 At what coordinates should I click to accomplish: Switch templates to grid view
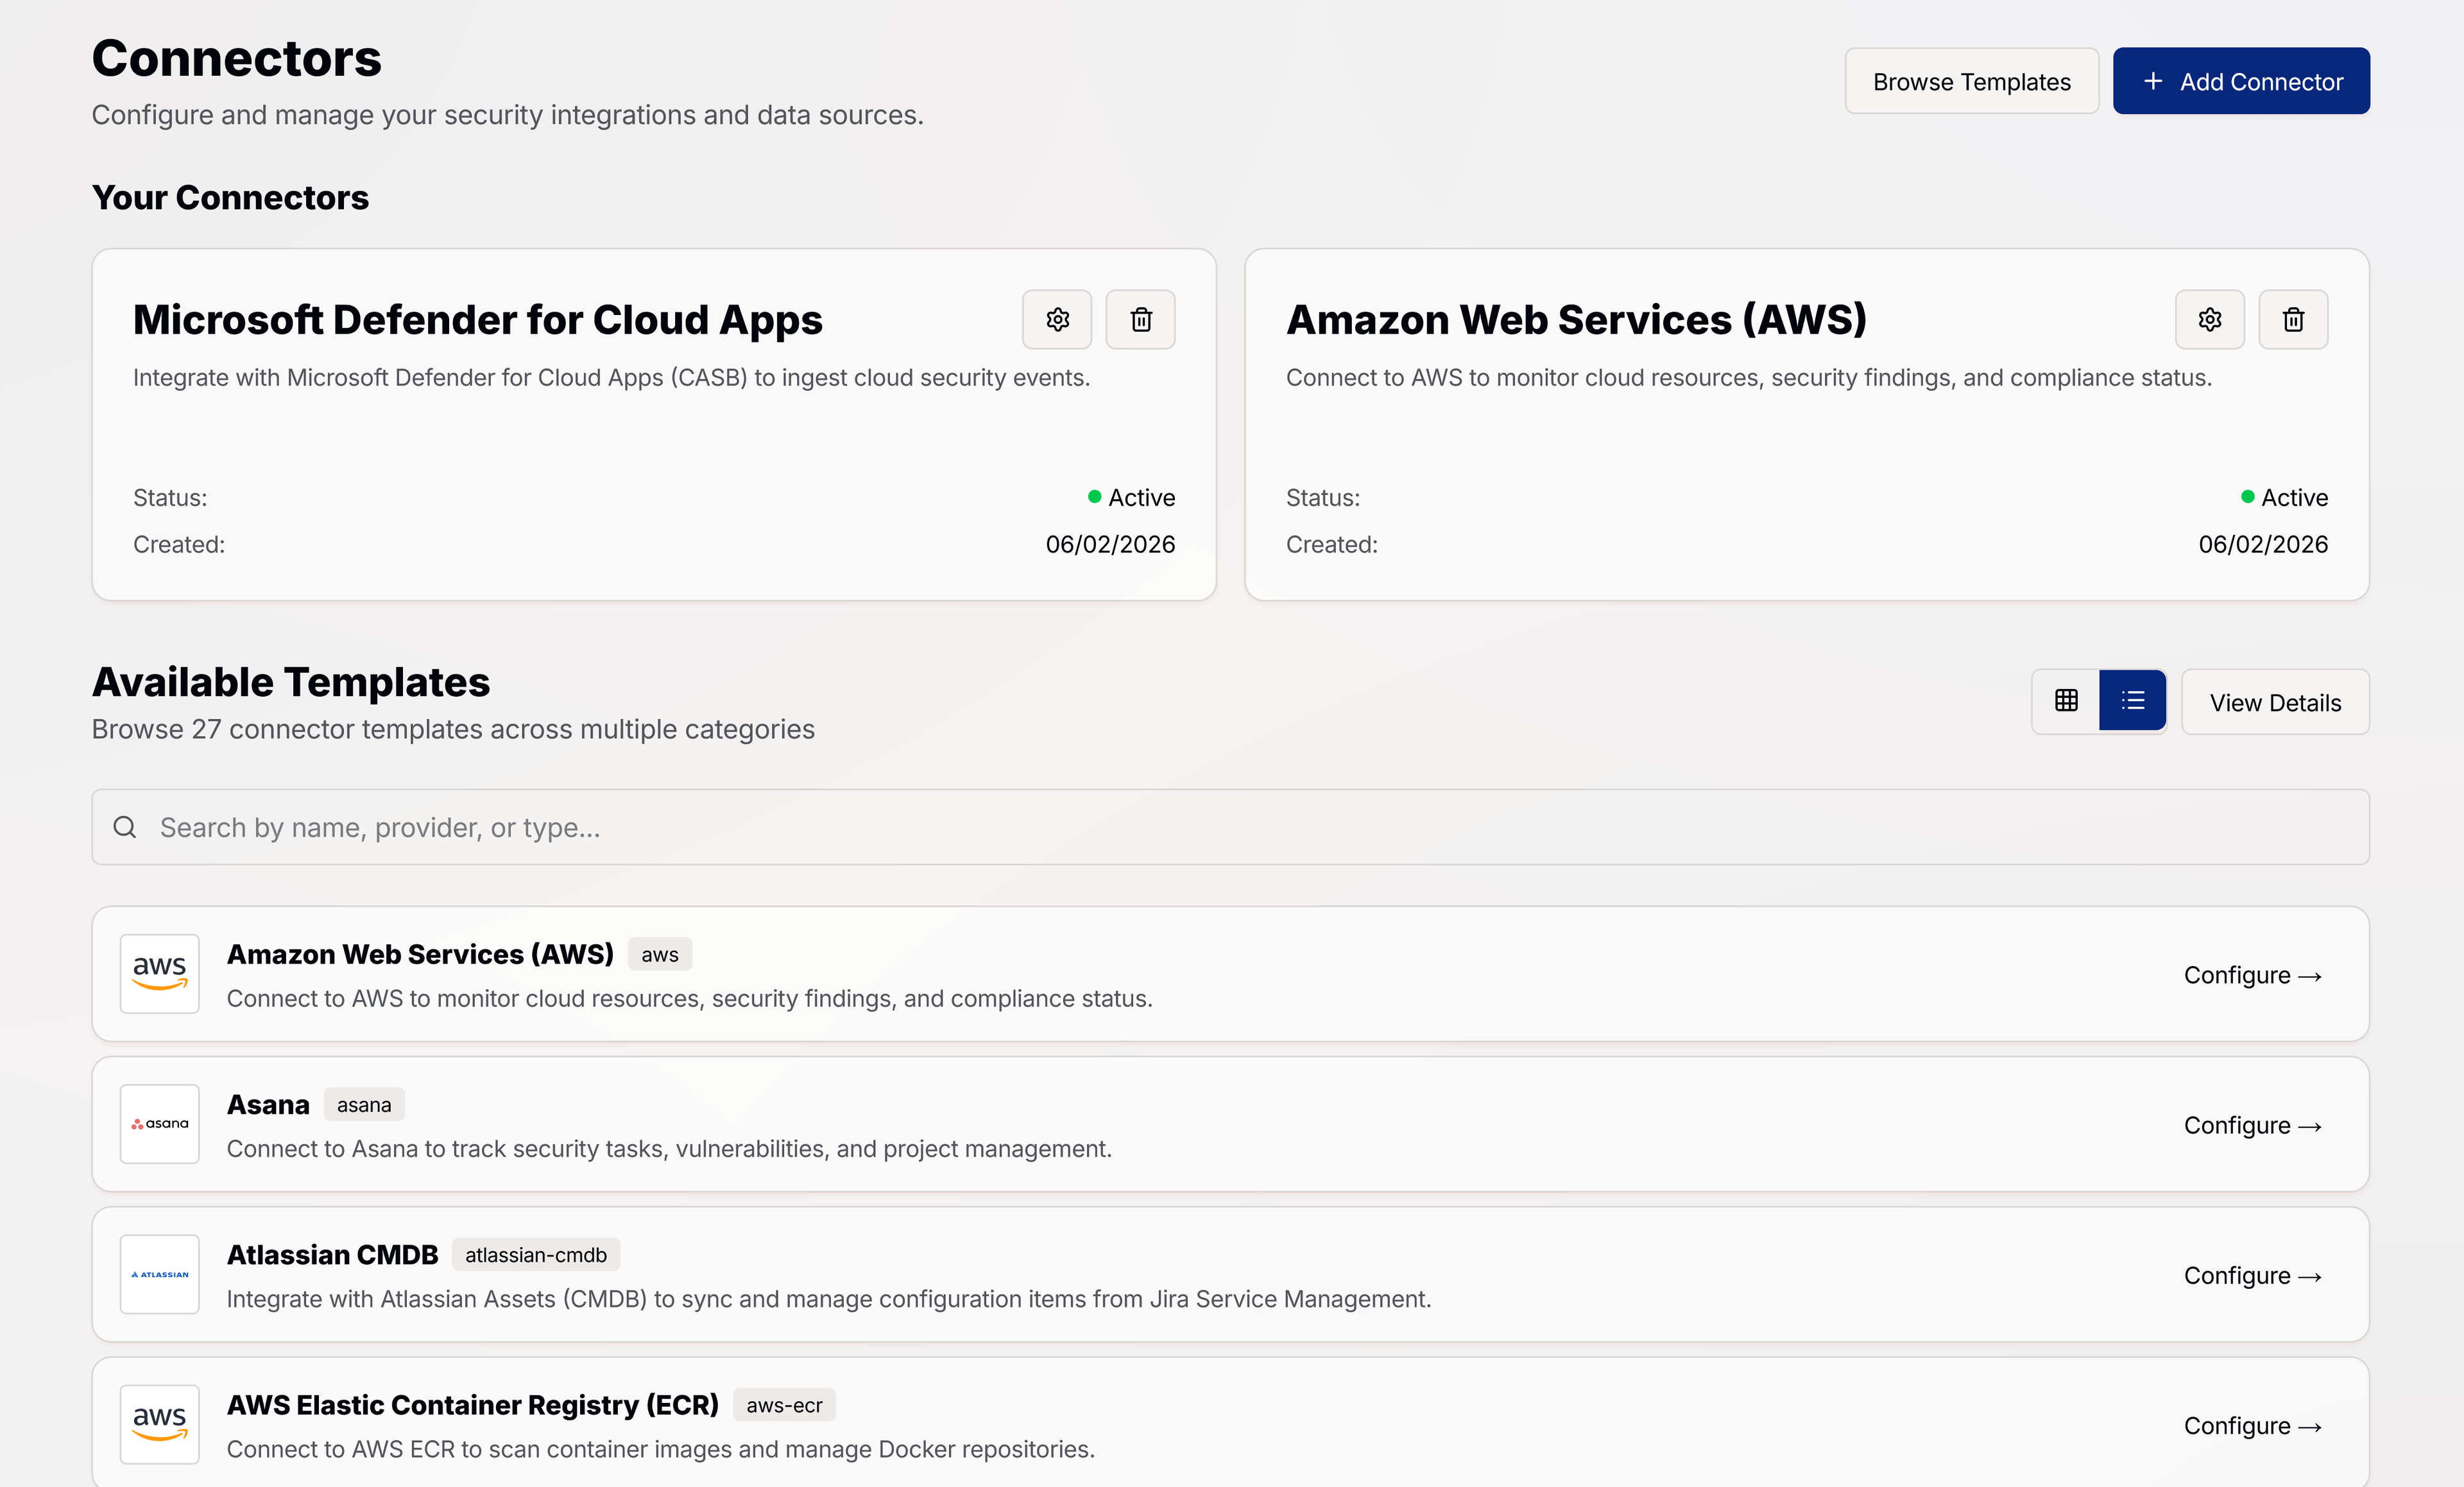(x=2066, y=701)
